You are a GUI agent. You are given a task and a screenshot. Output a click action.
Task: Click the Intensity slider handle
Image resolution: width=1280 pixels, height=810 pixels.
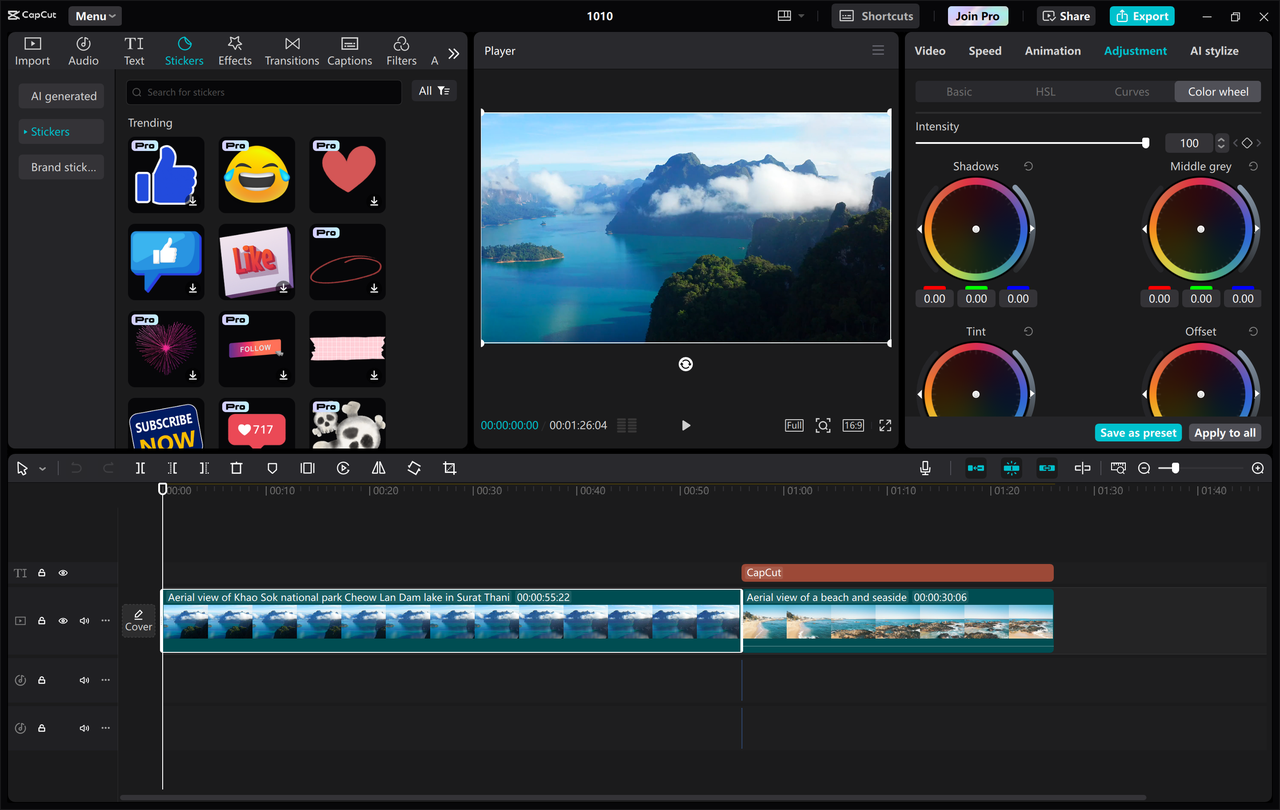1146,143
